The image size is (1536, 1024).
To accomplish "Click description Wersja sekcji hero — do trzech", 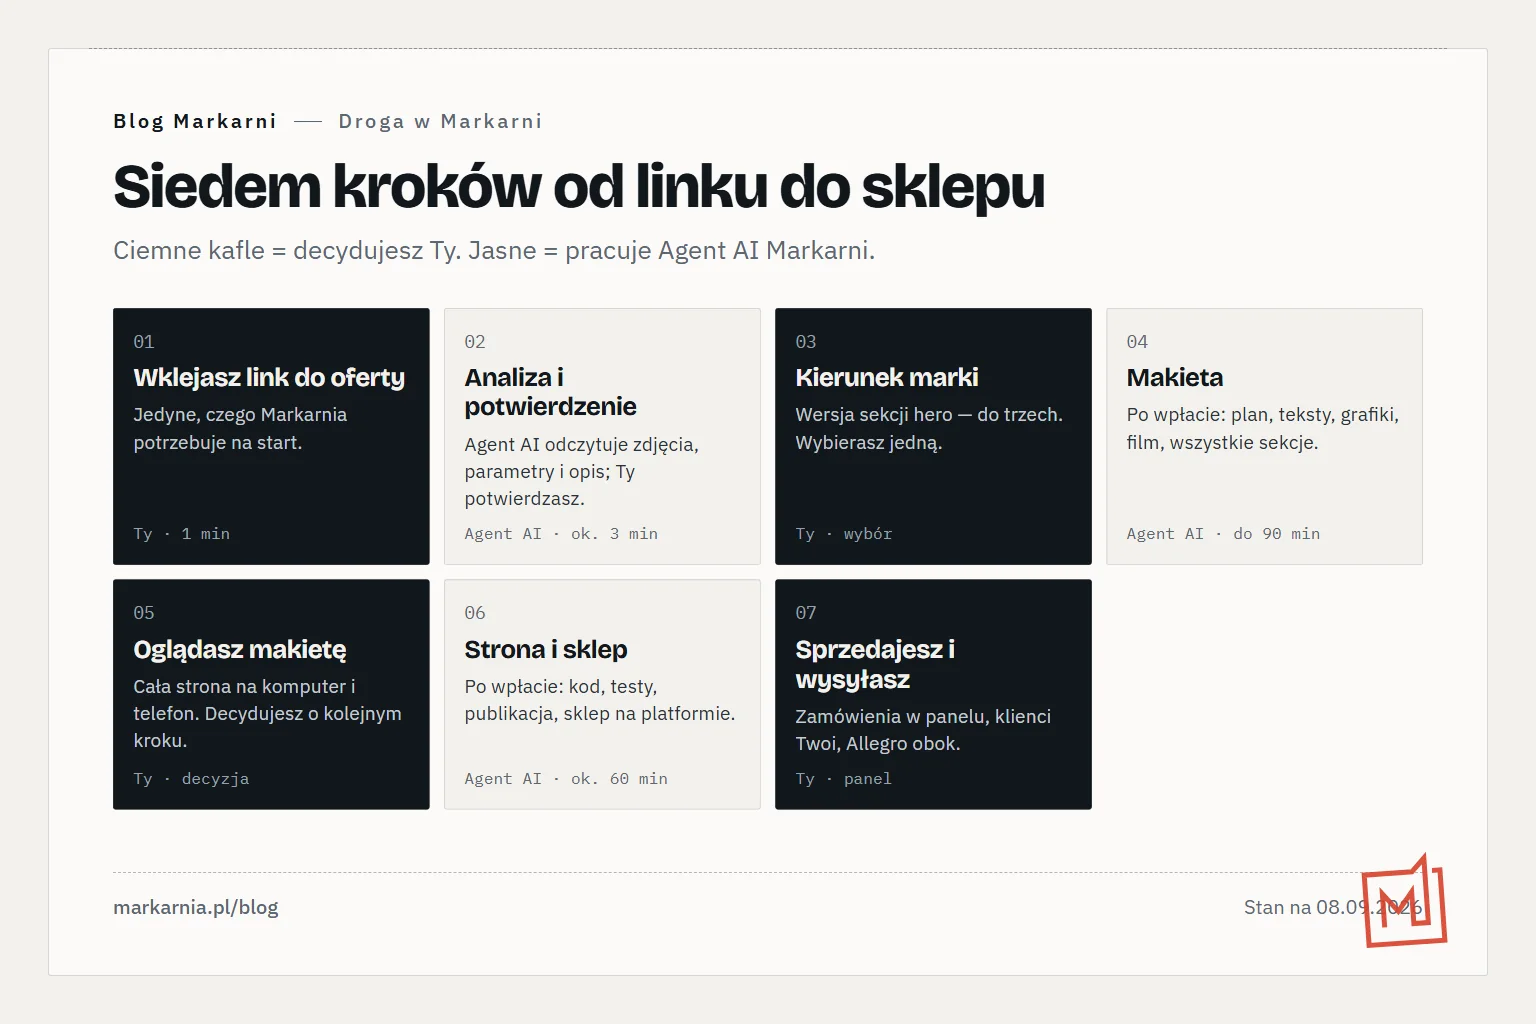I will 929,429.
